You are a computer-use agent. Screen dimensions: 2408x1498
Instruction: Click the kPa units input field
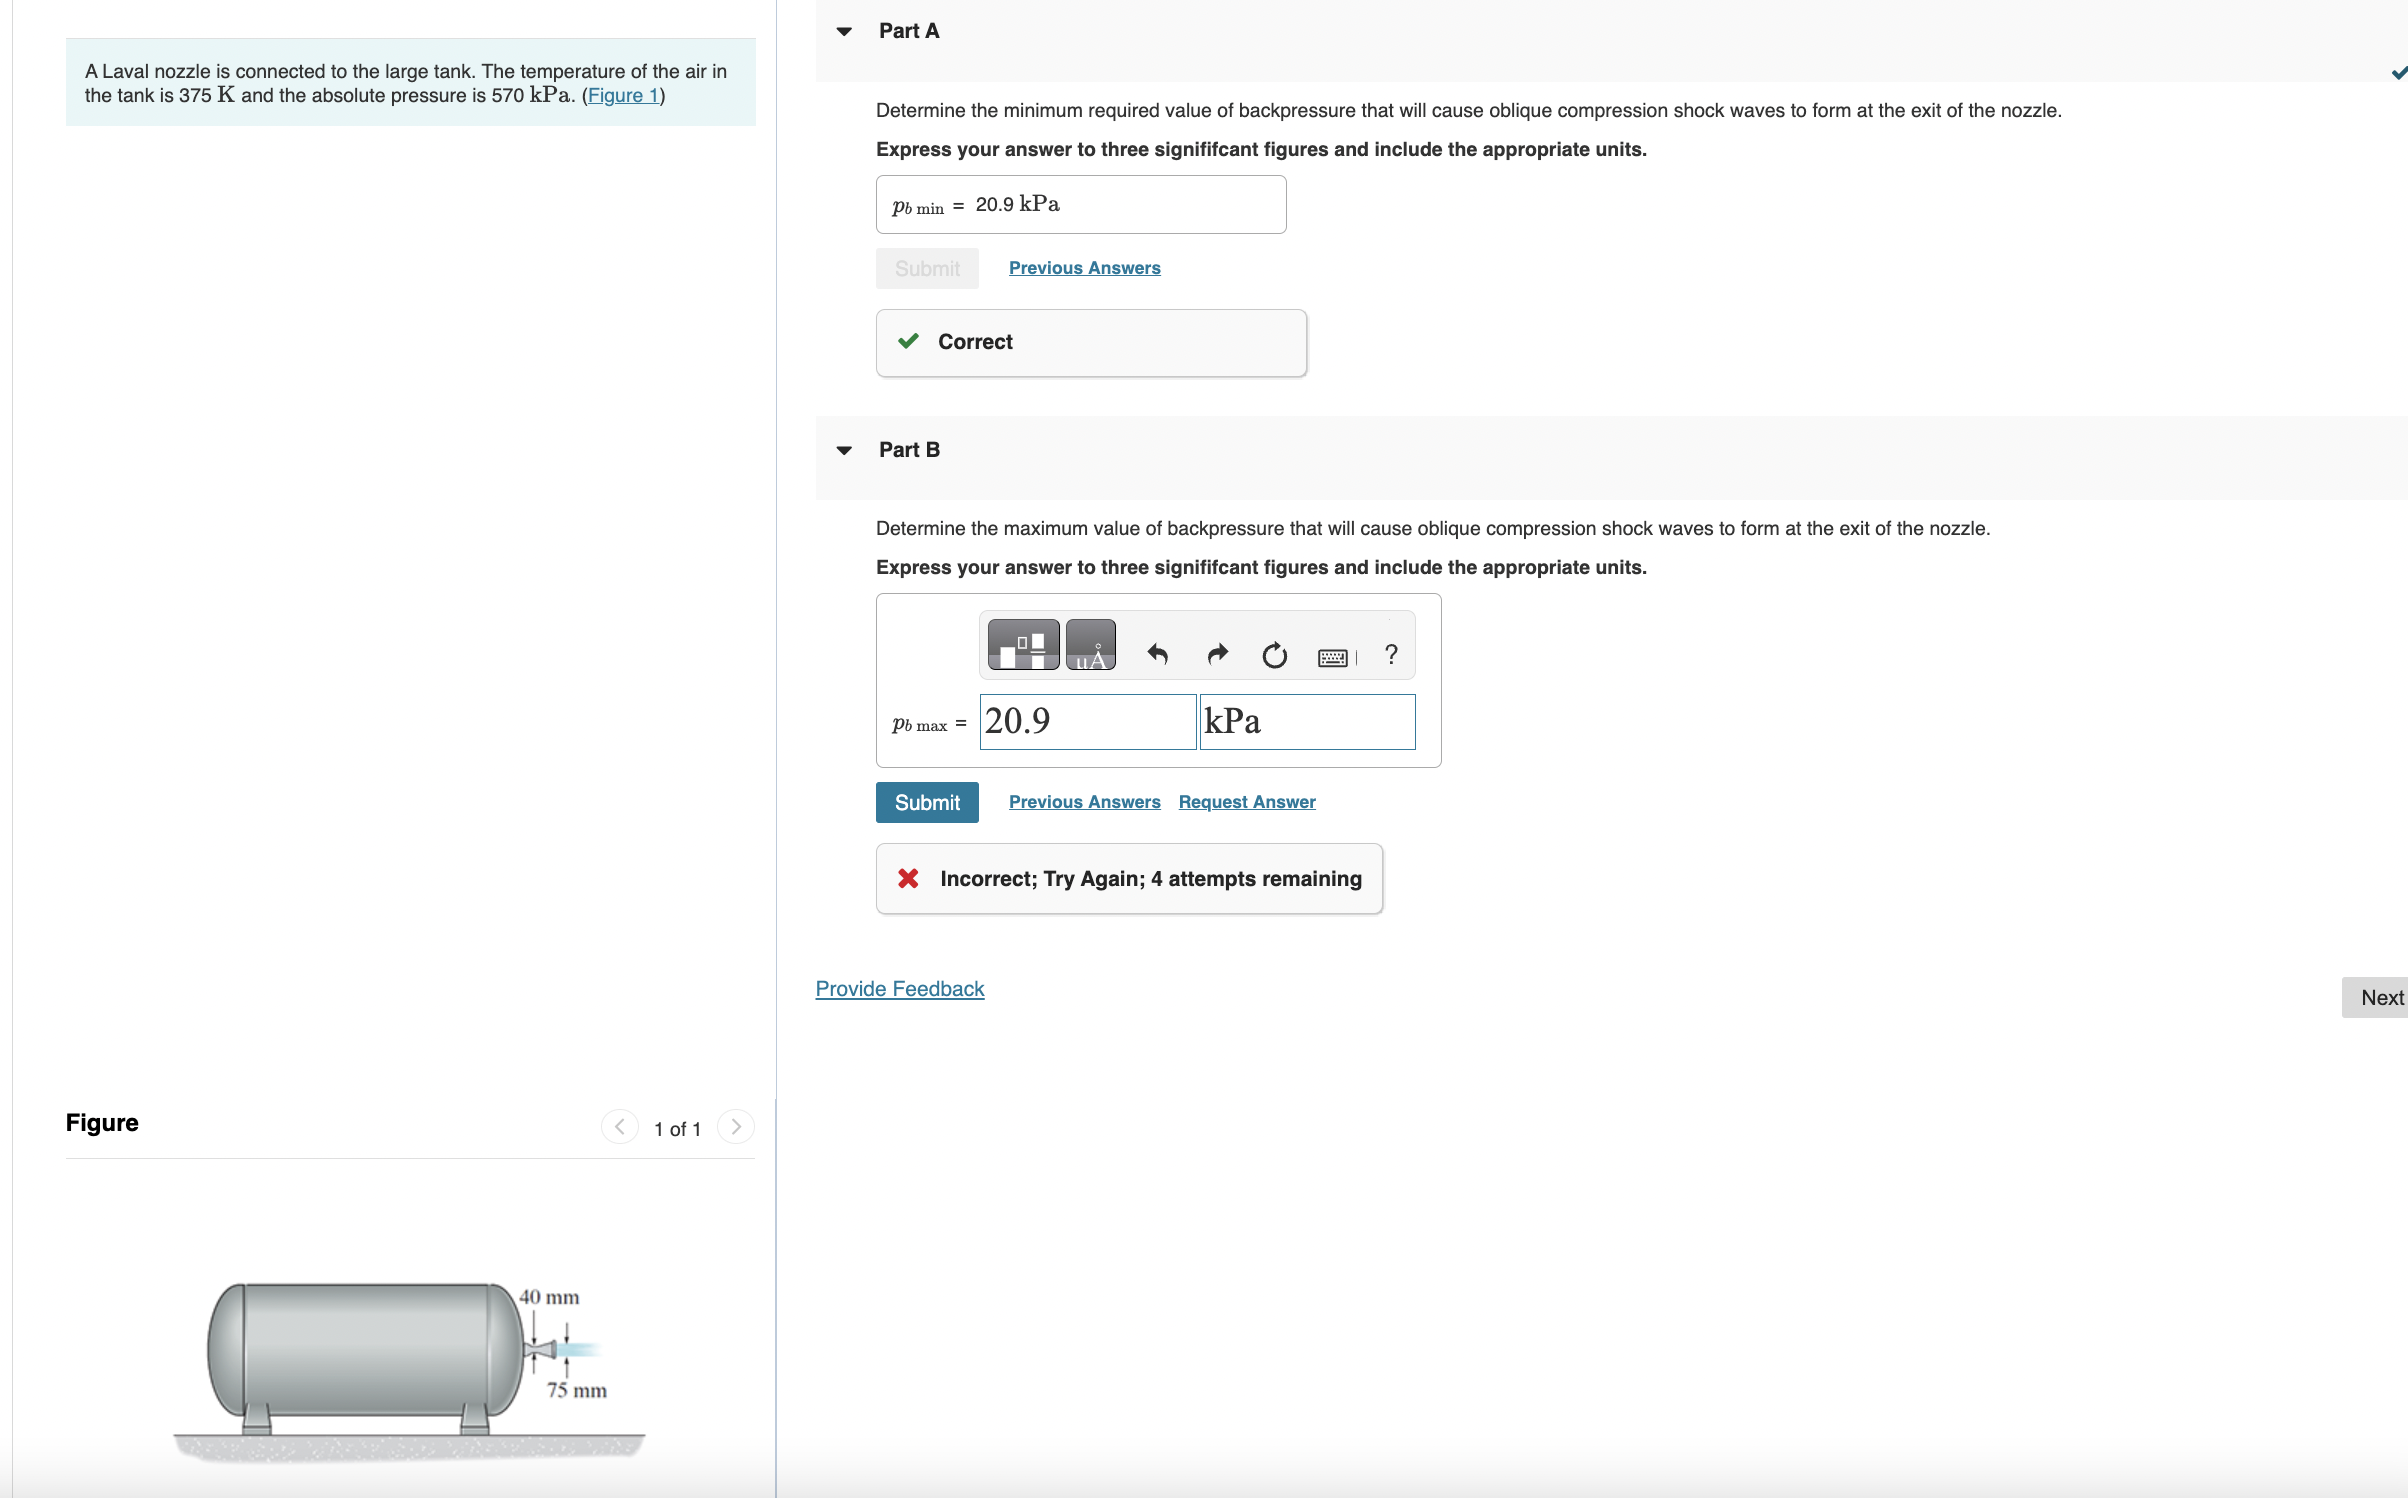coord(1307,722)
